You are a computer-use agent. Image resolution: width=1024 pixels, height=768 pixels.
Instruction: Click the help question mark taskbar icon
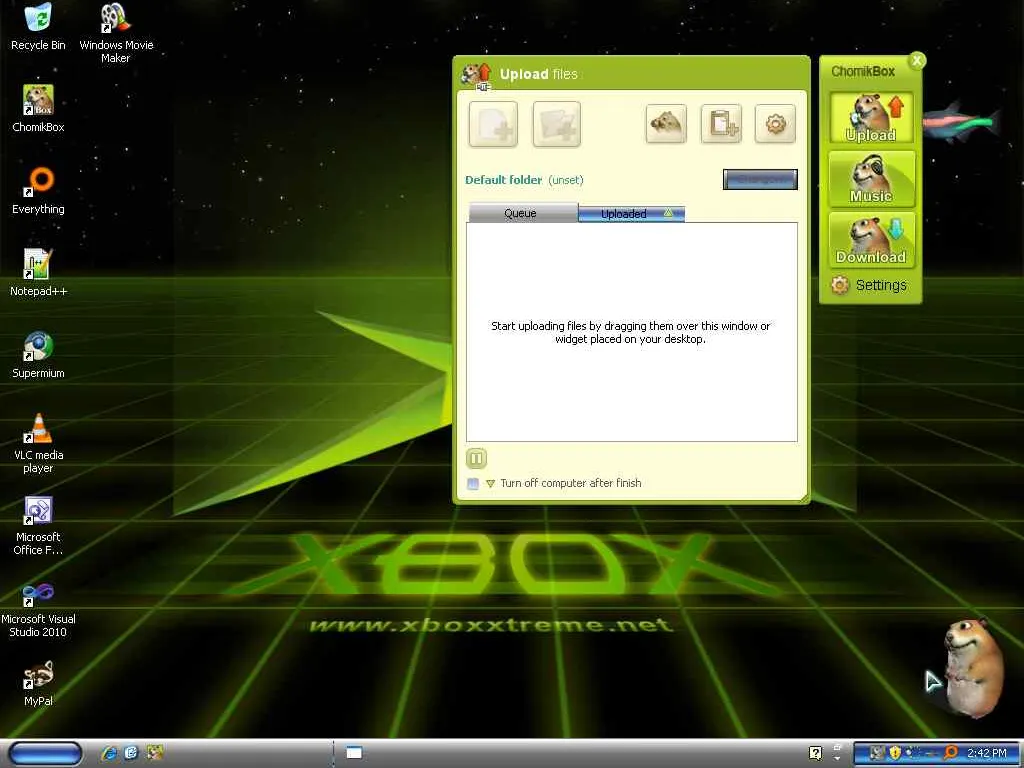coord(816,753)
